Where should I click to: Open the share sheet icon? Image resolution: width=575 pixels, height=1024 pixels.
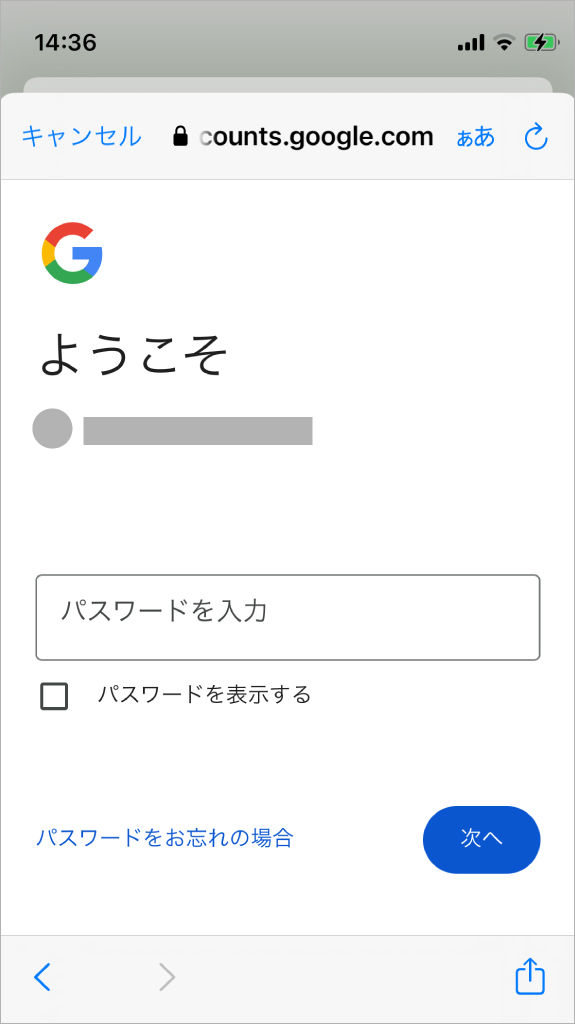(530, 976)
